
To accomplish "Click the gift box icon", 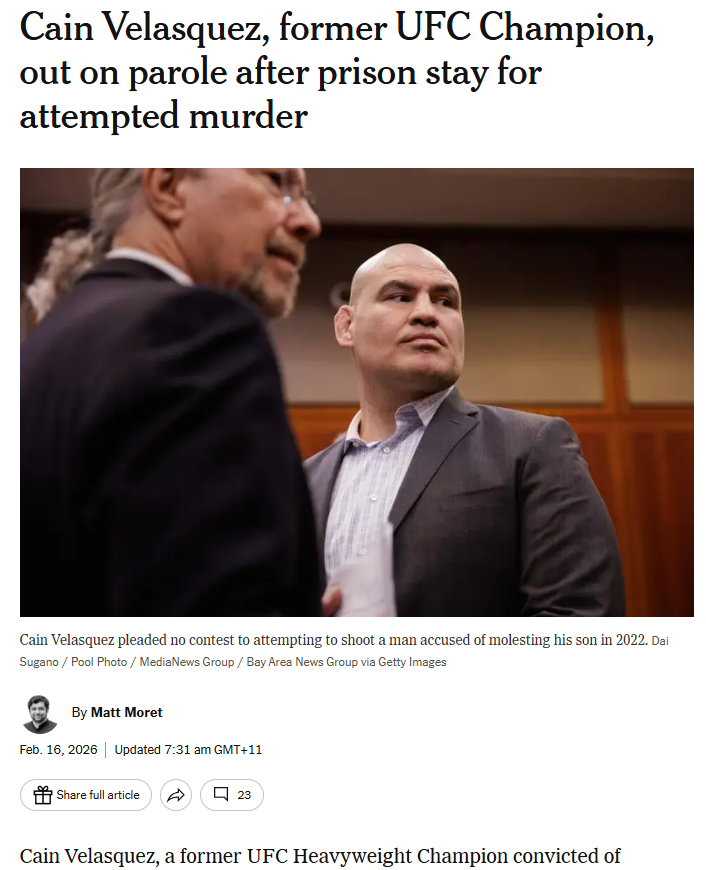I will pyautogui.click(x=43, y=795).
